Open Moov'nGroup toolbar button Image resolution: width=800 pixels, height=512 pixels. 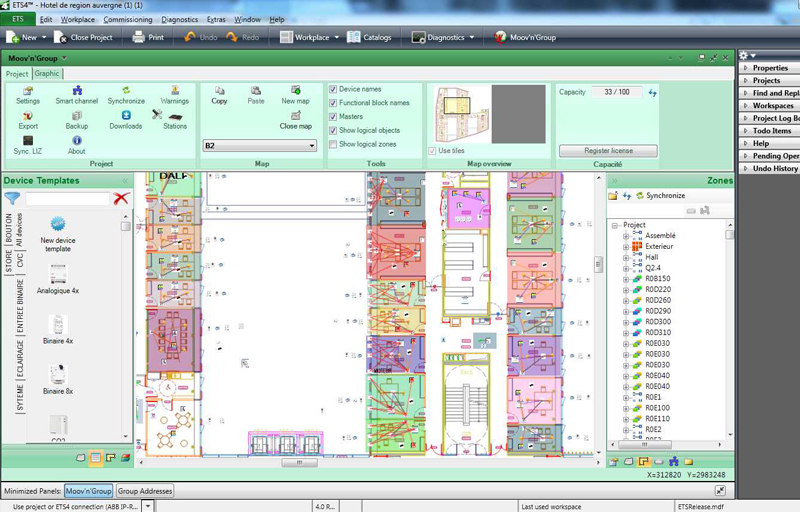(524, 37)
